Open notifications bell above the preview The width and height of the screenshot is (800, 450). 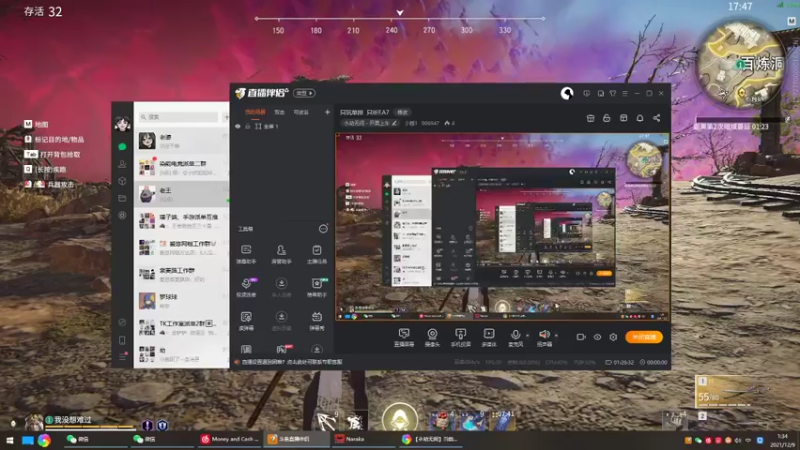[x=640, y=118]
